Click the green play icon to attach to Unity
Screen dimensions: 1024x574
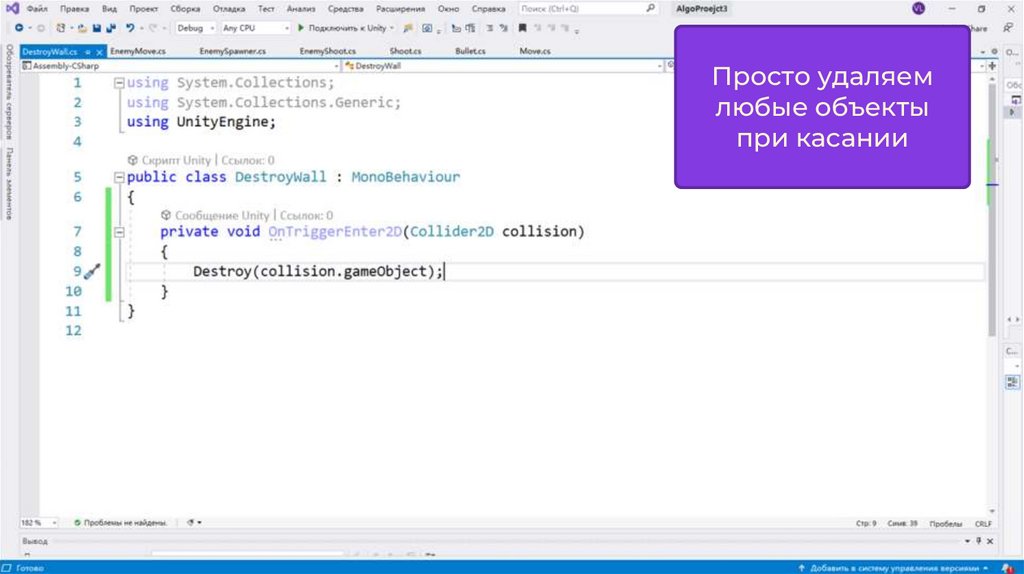(301, 28)
